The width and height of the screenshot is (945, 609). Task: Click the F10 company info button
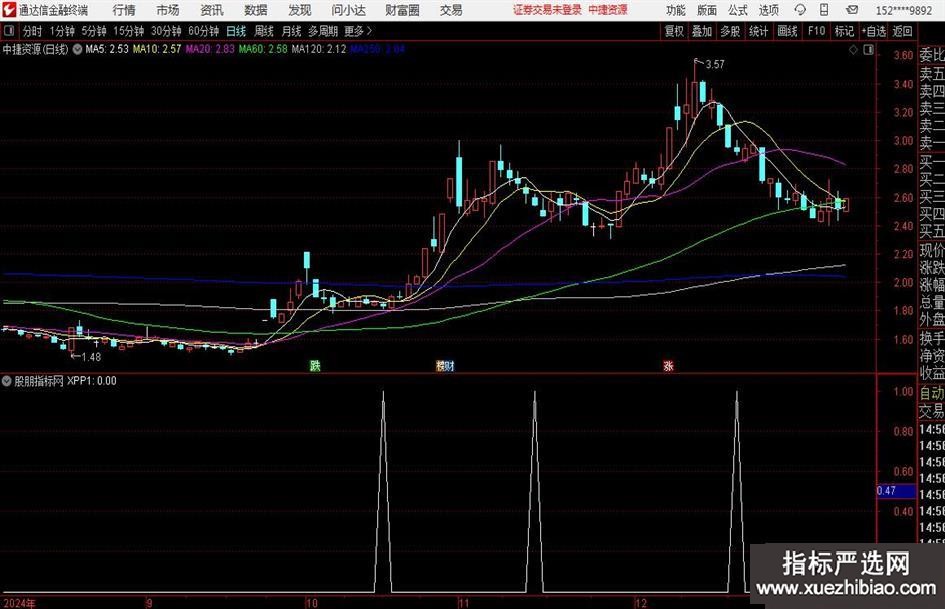coord(816,31)
